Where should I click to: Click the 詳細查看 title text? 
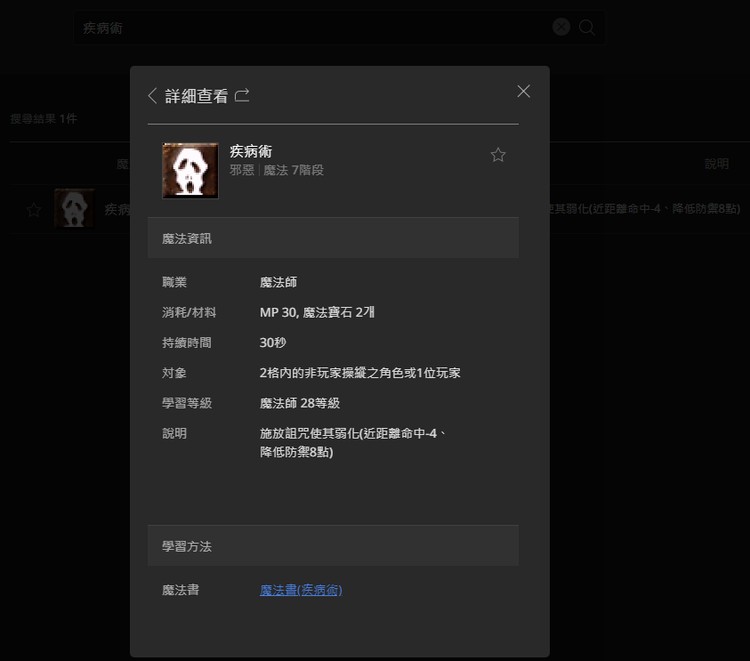click(197, 96)
